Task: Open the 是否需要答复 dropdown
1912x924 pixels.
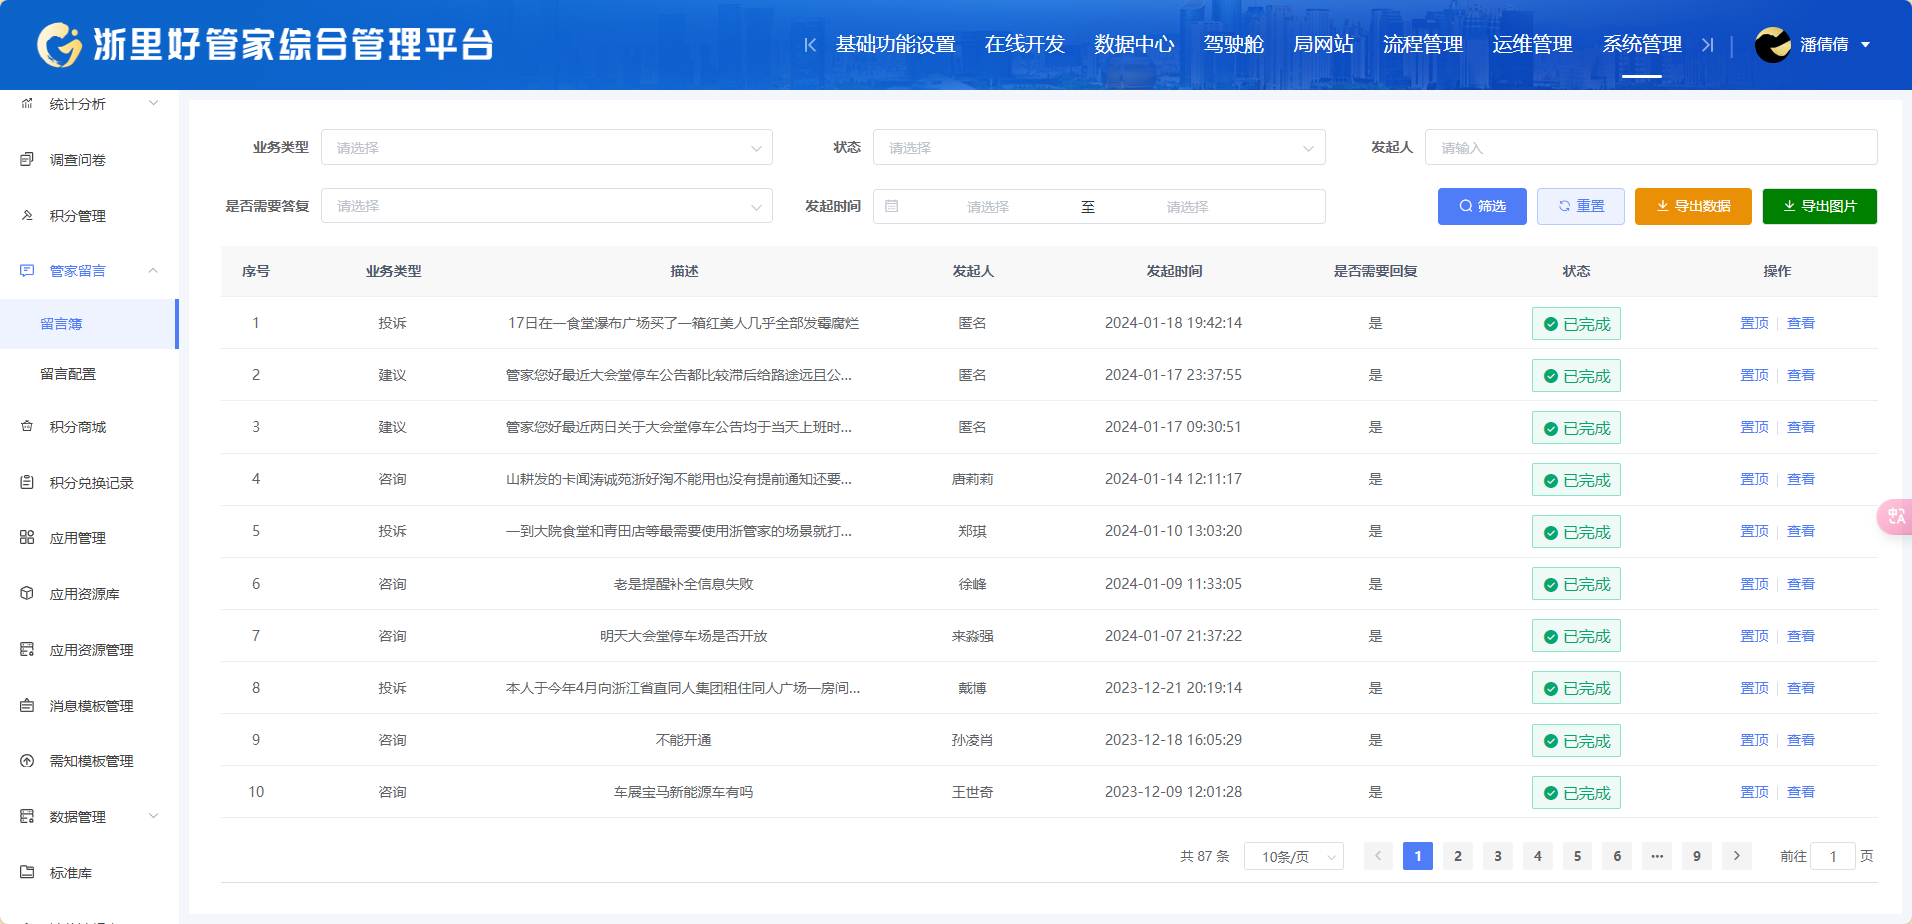Action: [546, 206]
